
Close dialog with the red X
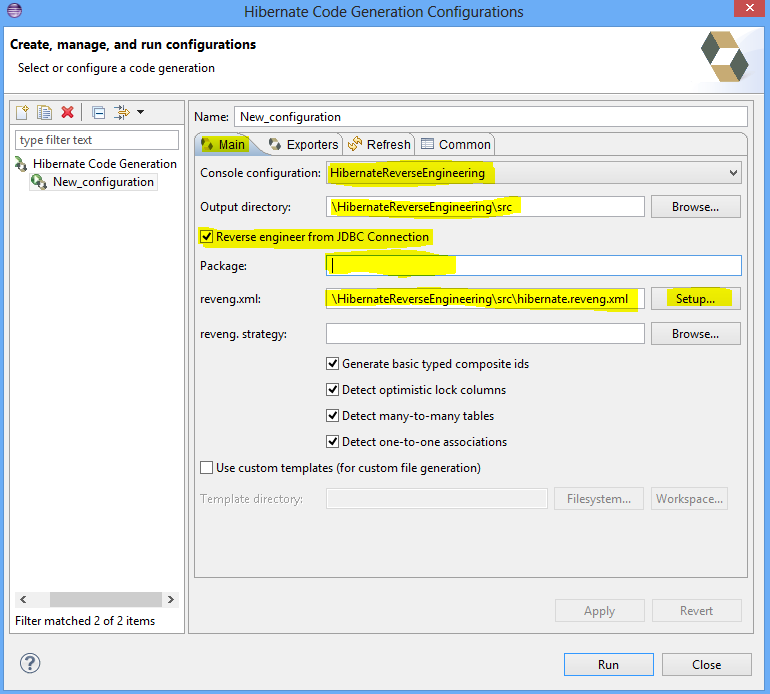pos(750,8)
